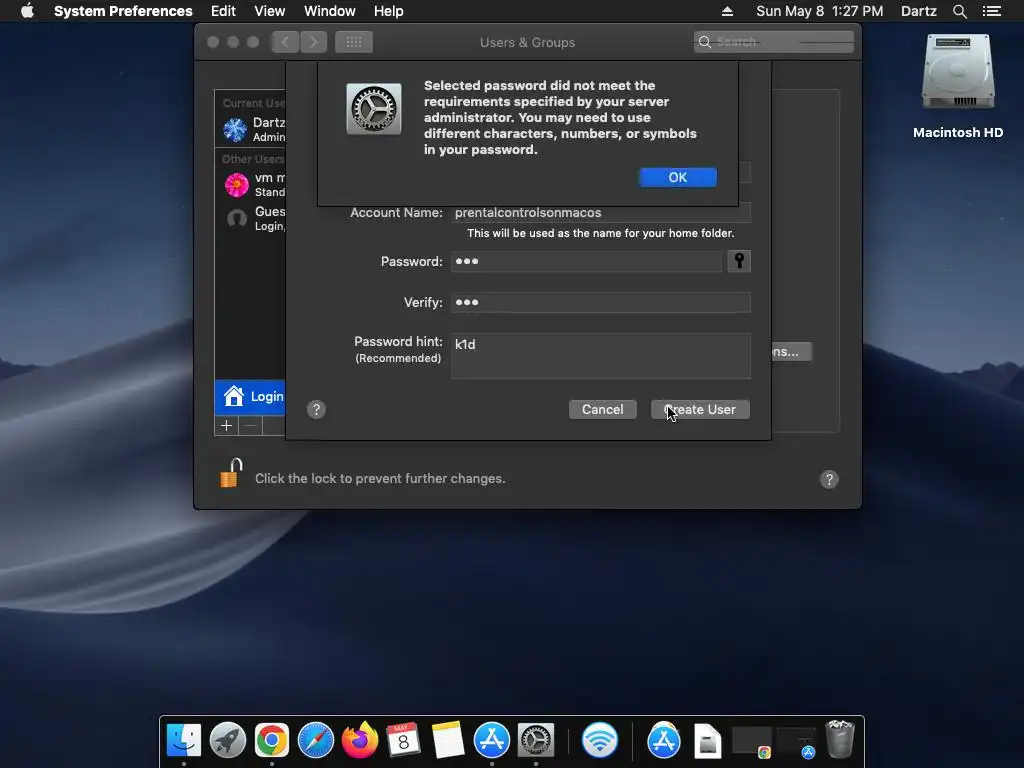
Task: Select the Guest User entry
Action: 250,218
